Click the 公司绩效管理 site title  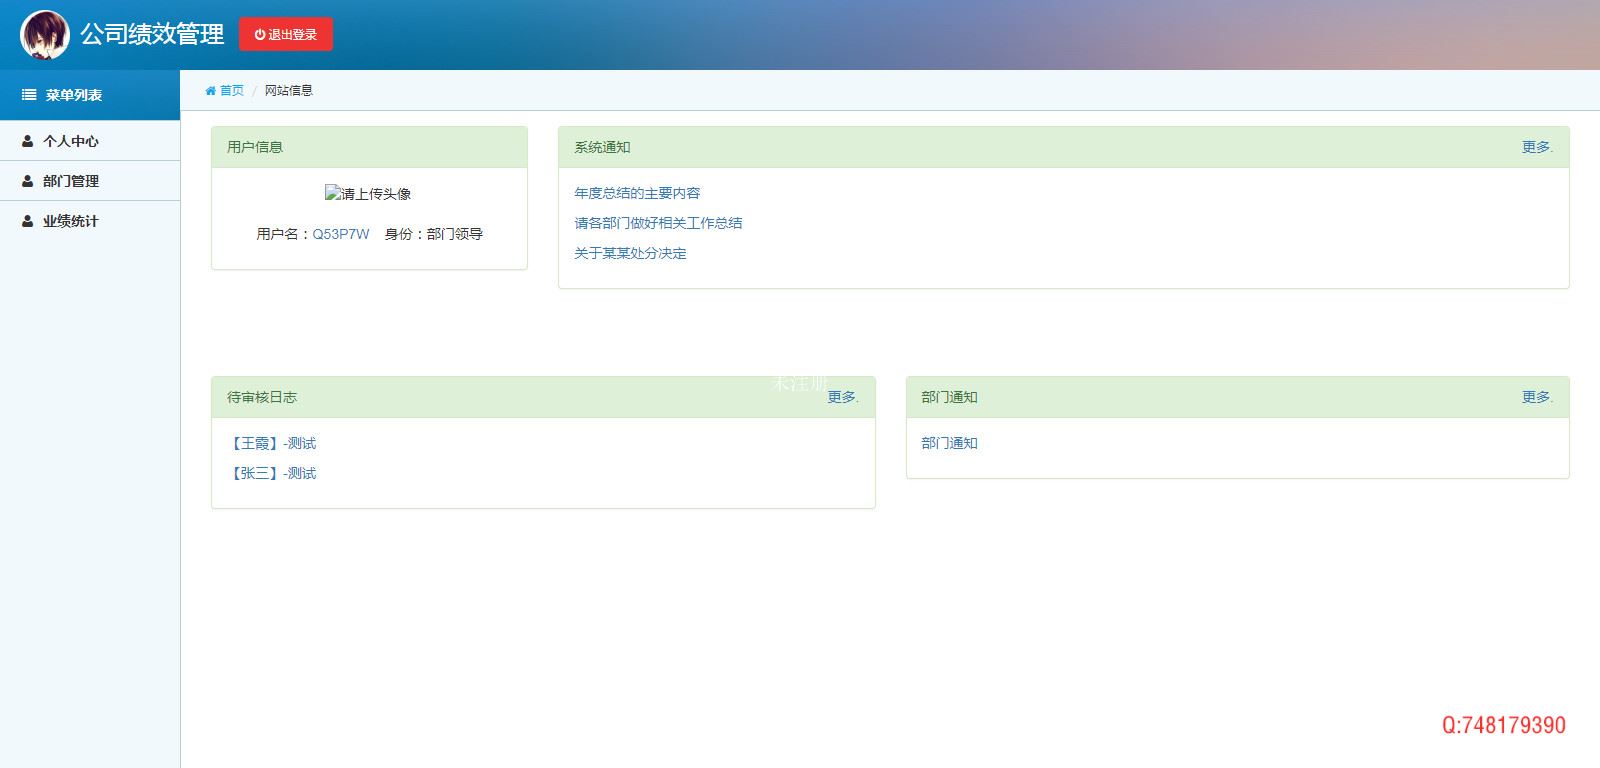point(152,34)
